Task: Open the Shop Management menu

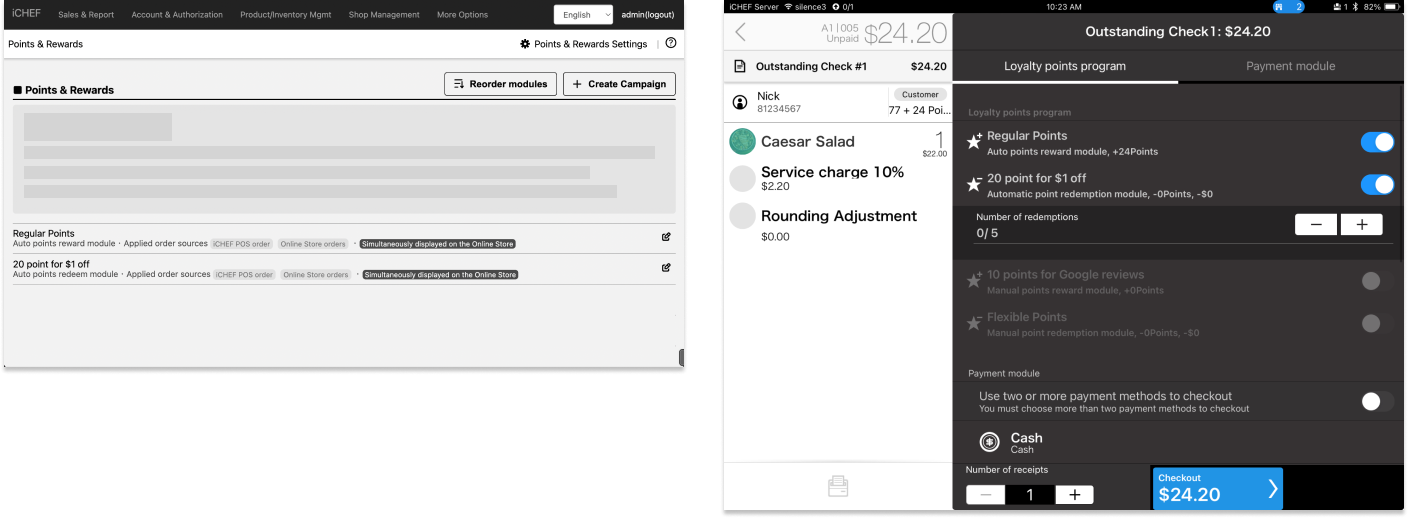Action: tap(384, 15)
